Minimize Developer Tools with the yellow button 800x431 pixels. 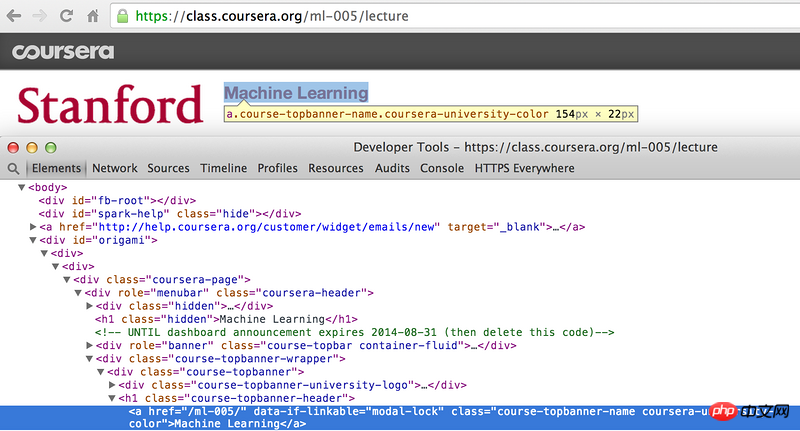[x=32, y=148]
